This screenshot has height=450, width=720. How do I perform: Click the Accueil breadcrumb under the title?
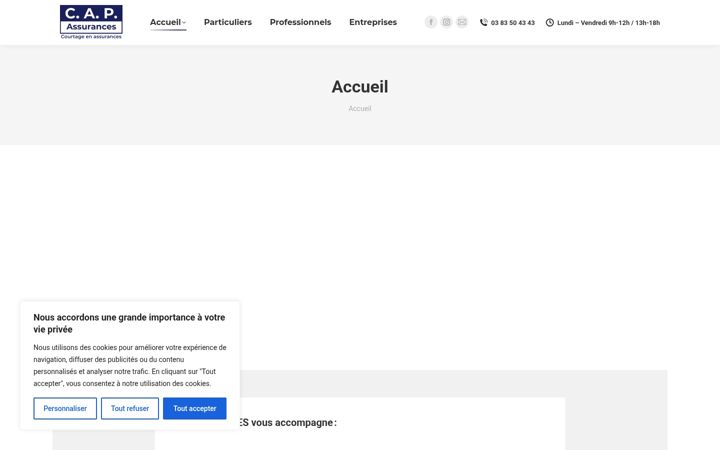[x=360, y=108]
